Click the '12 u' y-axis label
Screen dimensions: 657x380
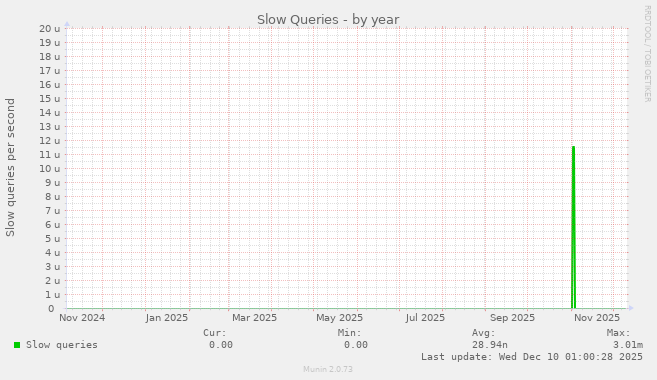50,141
